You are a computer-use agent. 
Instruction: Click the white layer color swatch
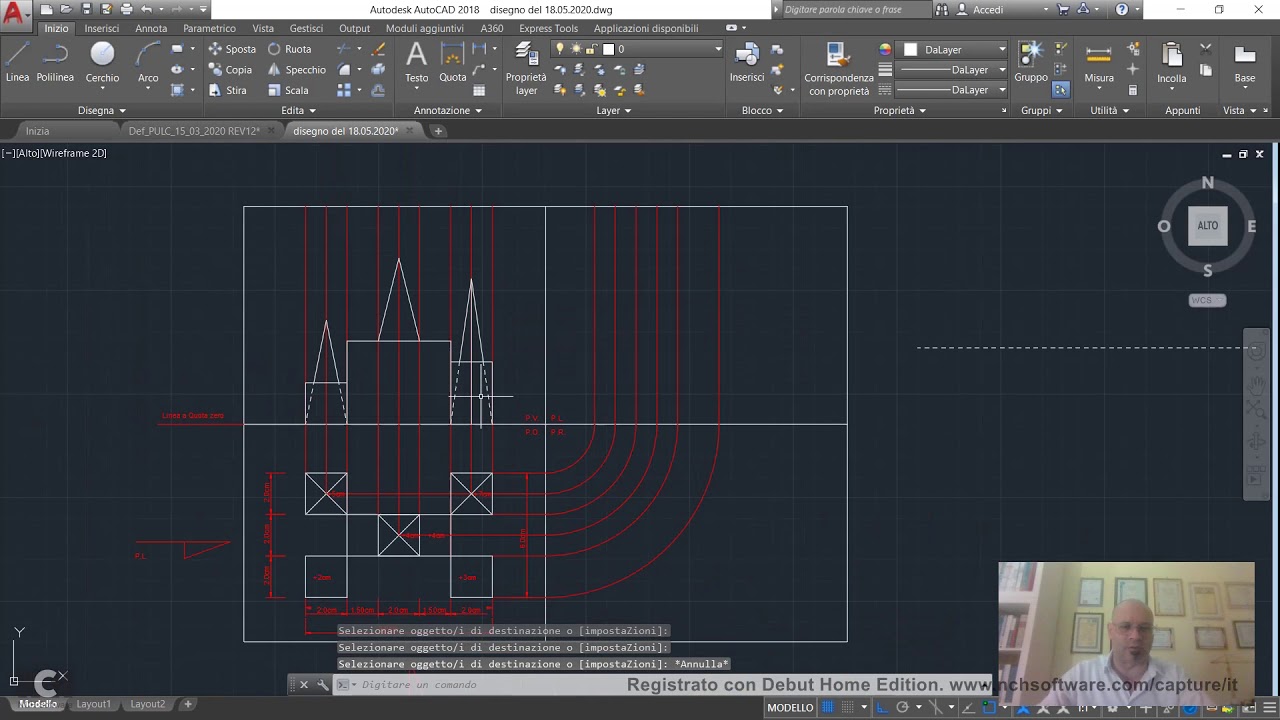click(x=608, y=49)
